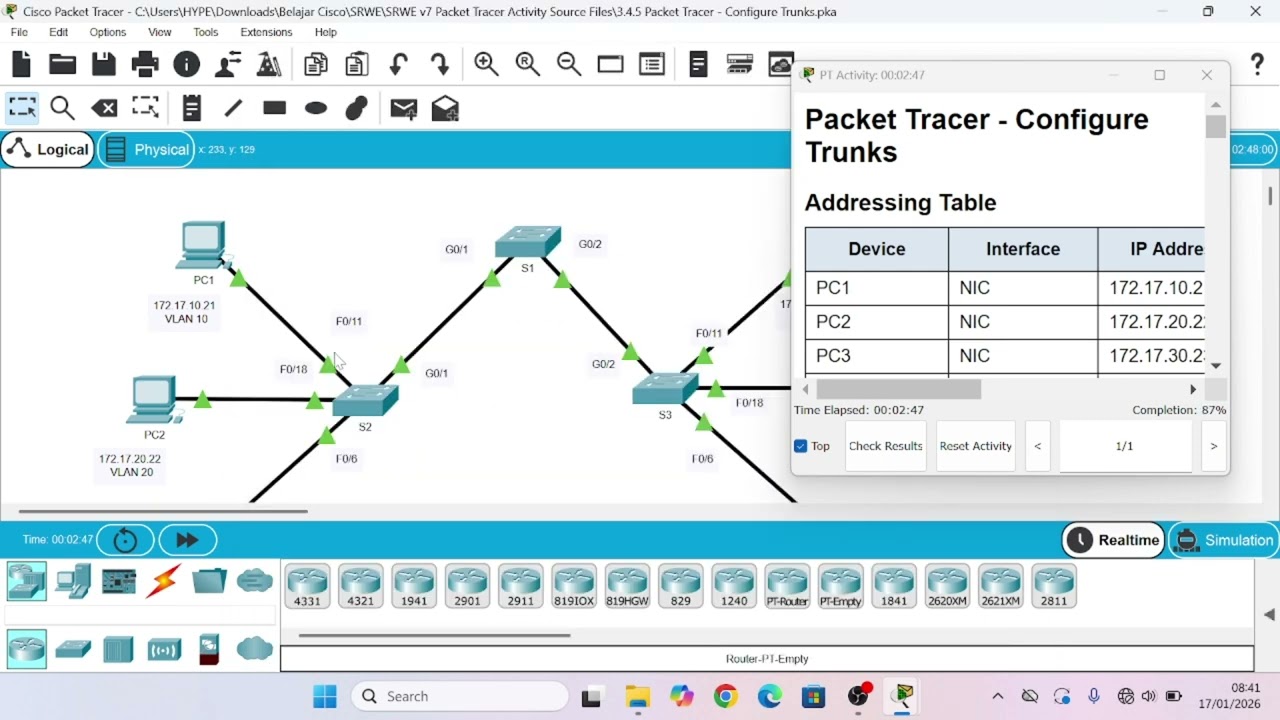
Task: Switch to Physical workspace view
Action: pyautogui.click(x=146, y=150)
